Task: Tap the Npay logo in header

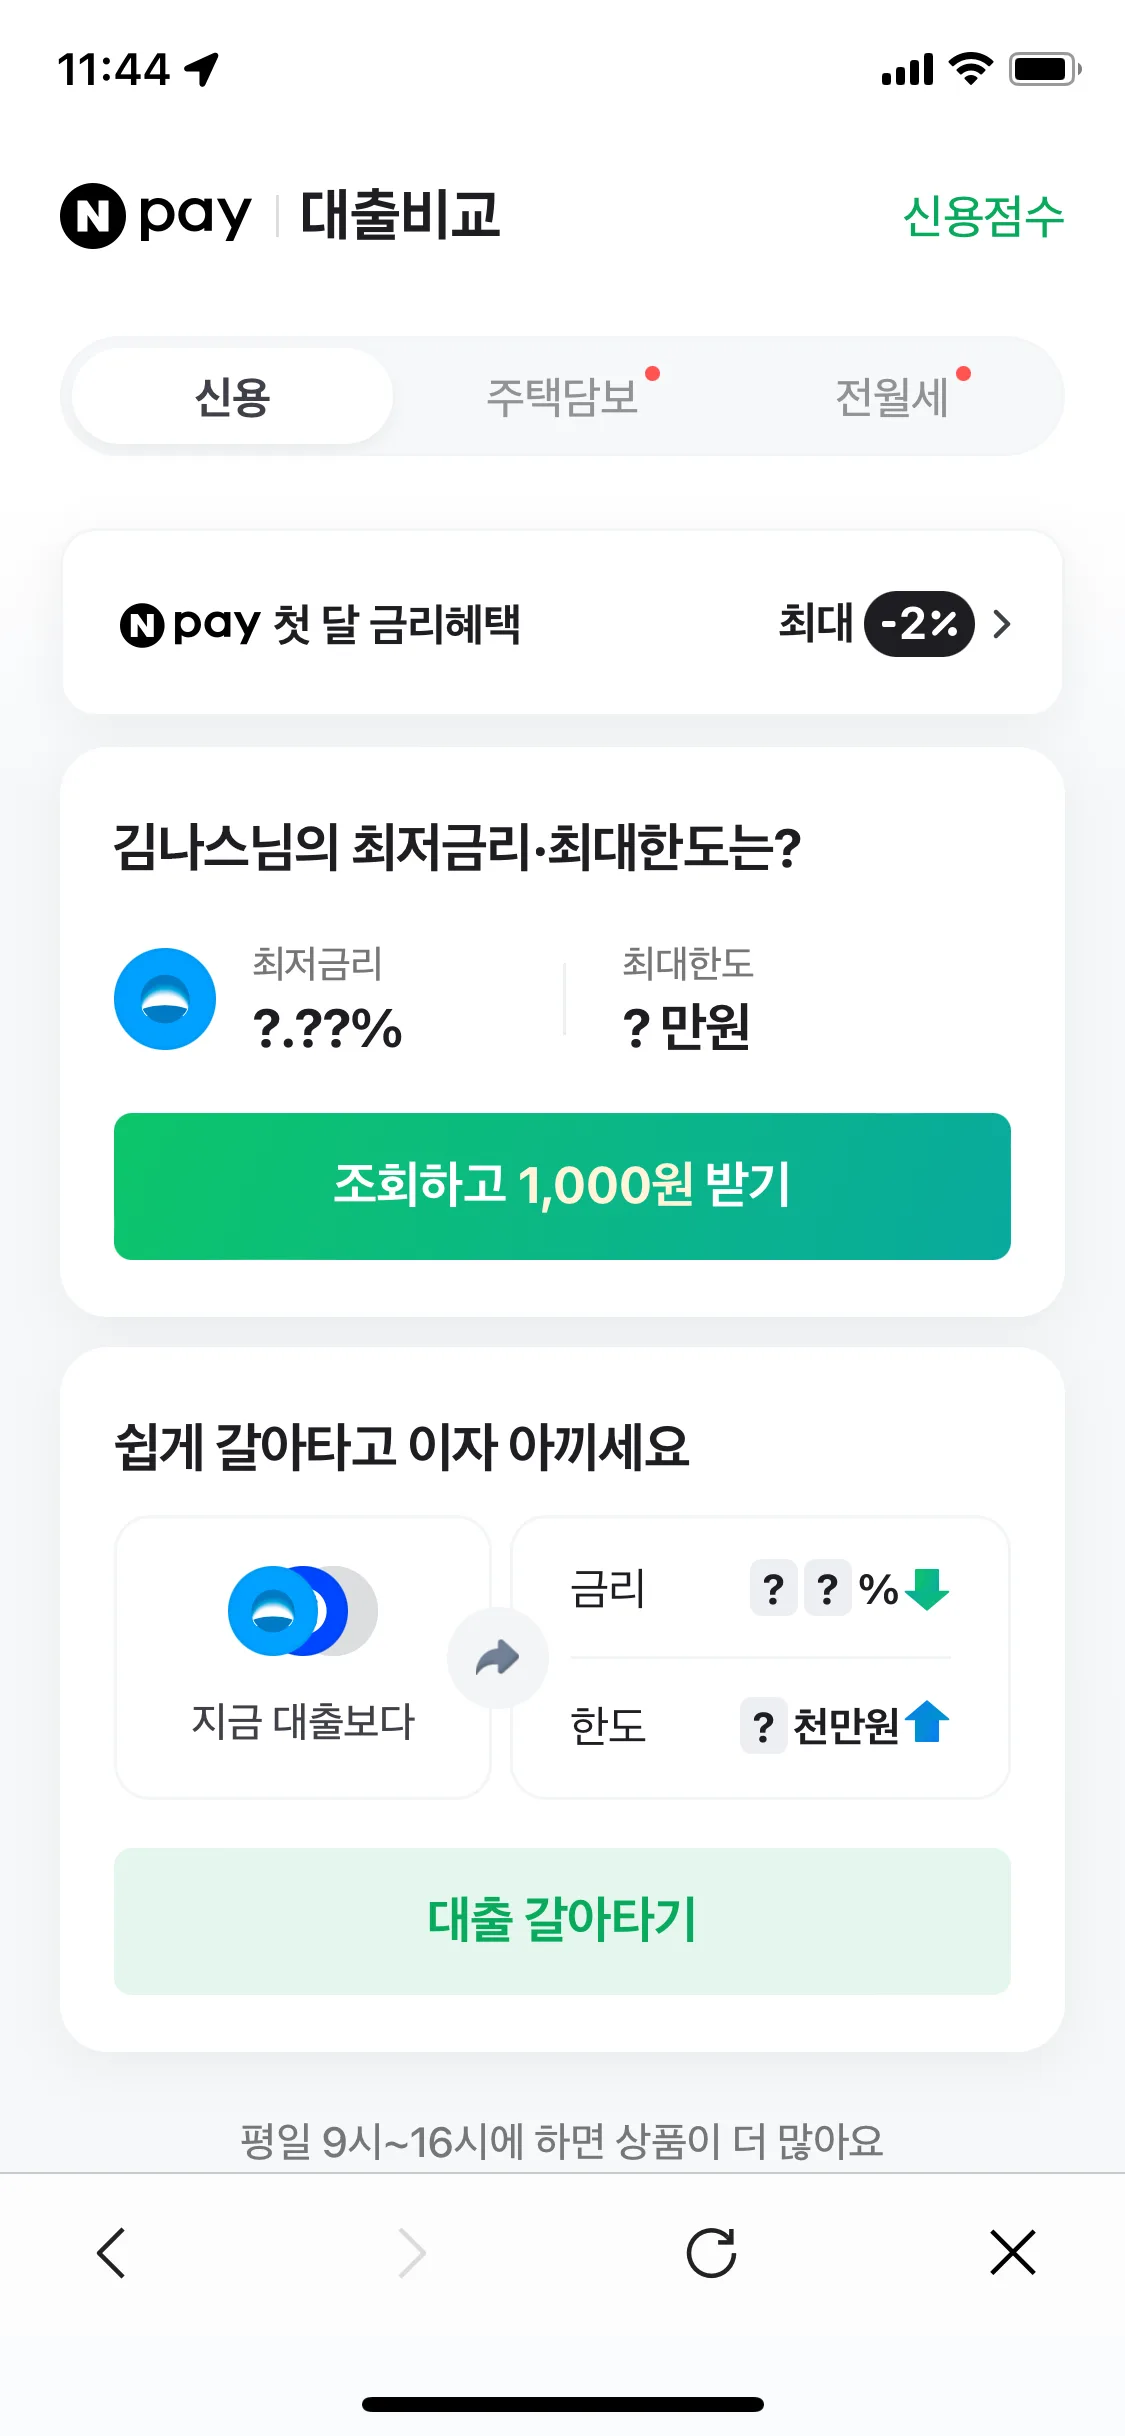Action: click(x=156, y=215)
